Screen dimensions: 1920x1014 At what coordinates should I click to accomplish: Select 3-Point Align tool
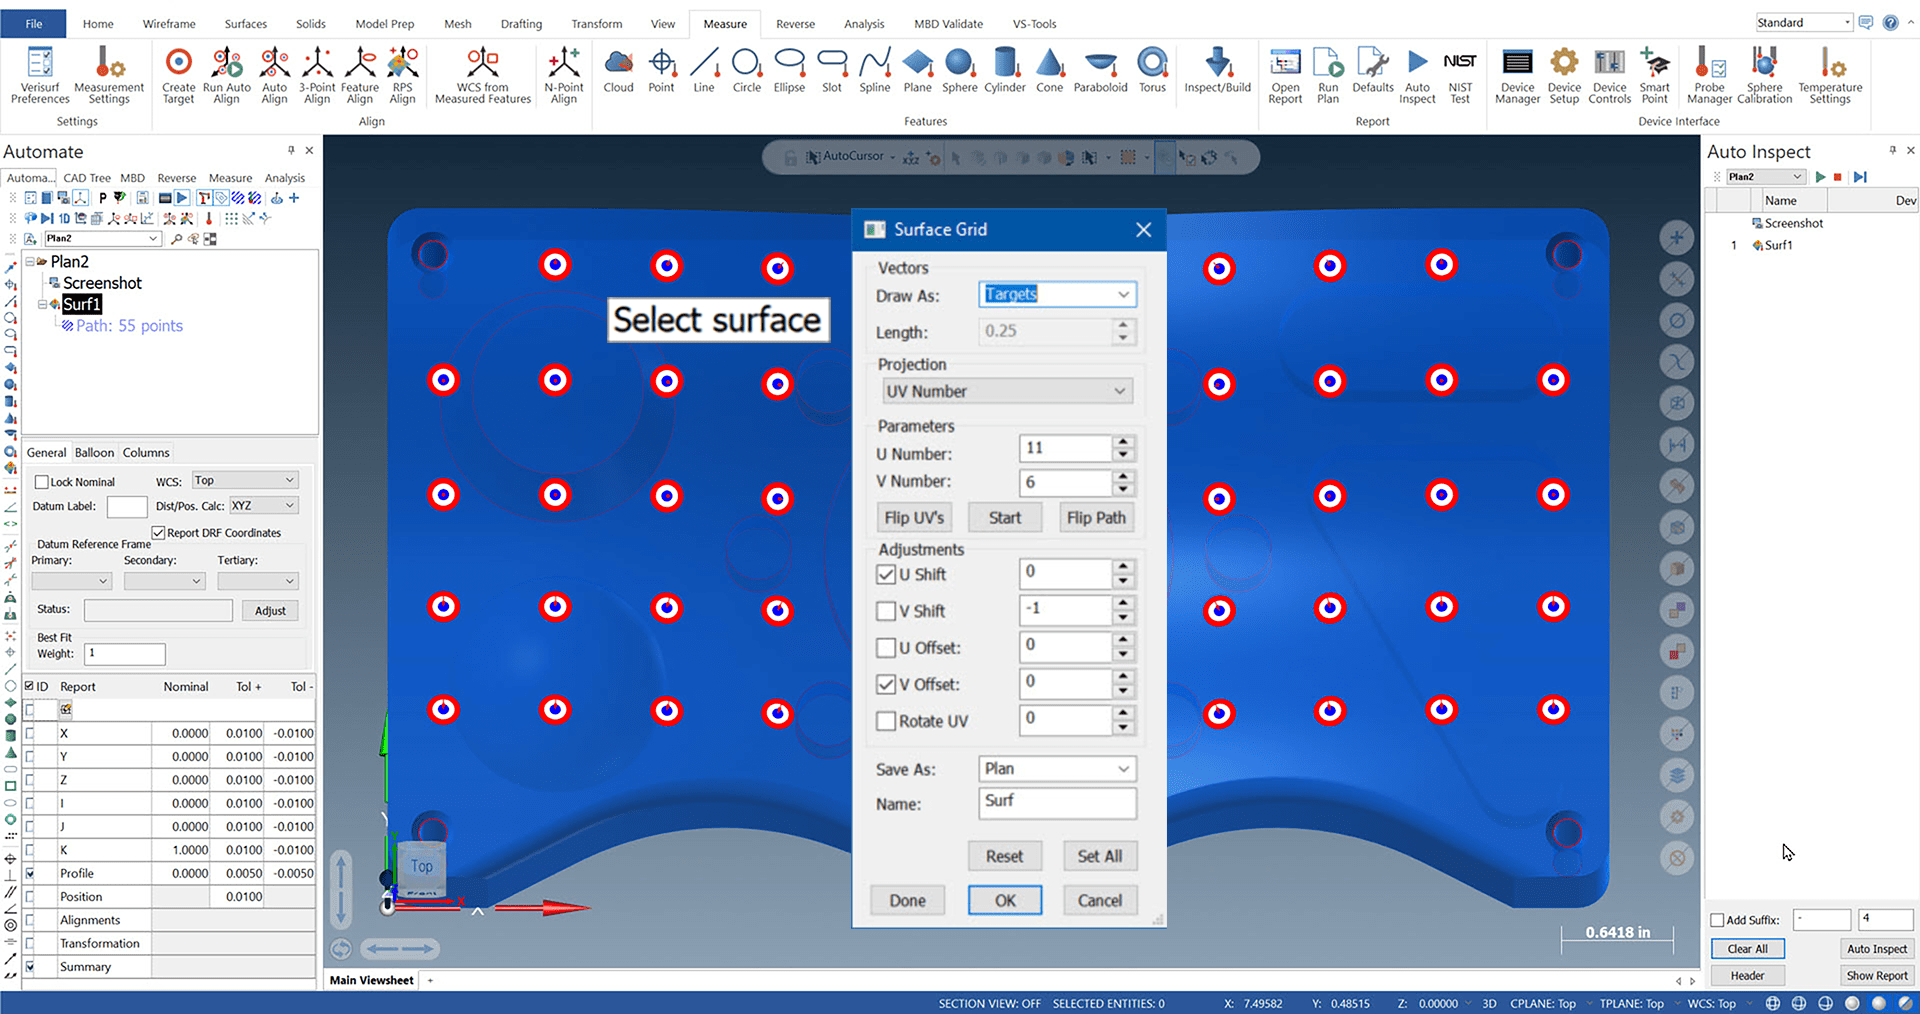pyautogui.click(x=317, y=75)
